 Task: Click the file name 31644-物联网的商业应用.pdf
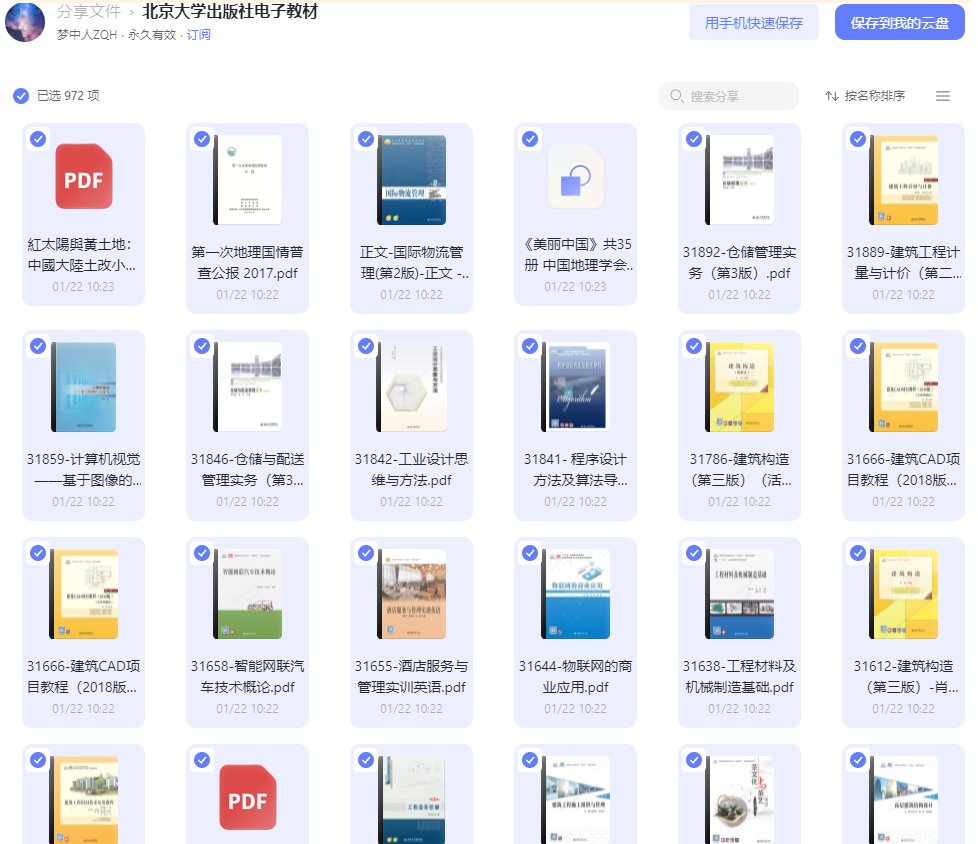[576, 677]
